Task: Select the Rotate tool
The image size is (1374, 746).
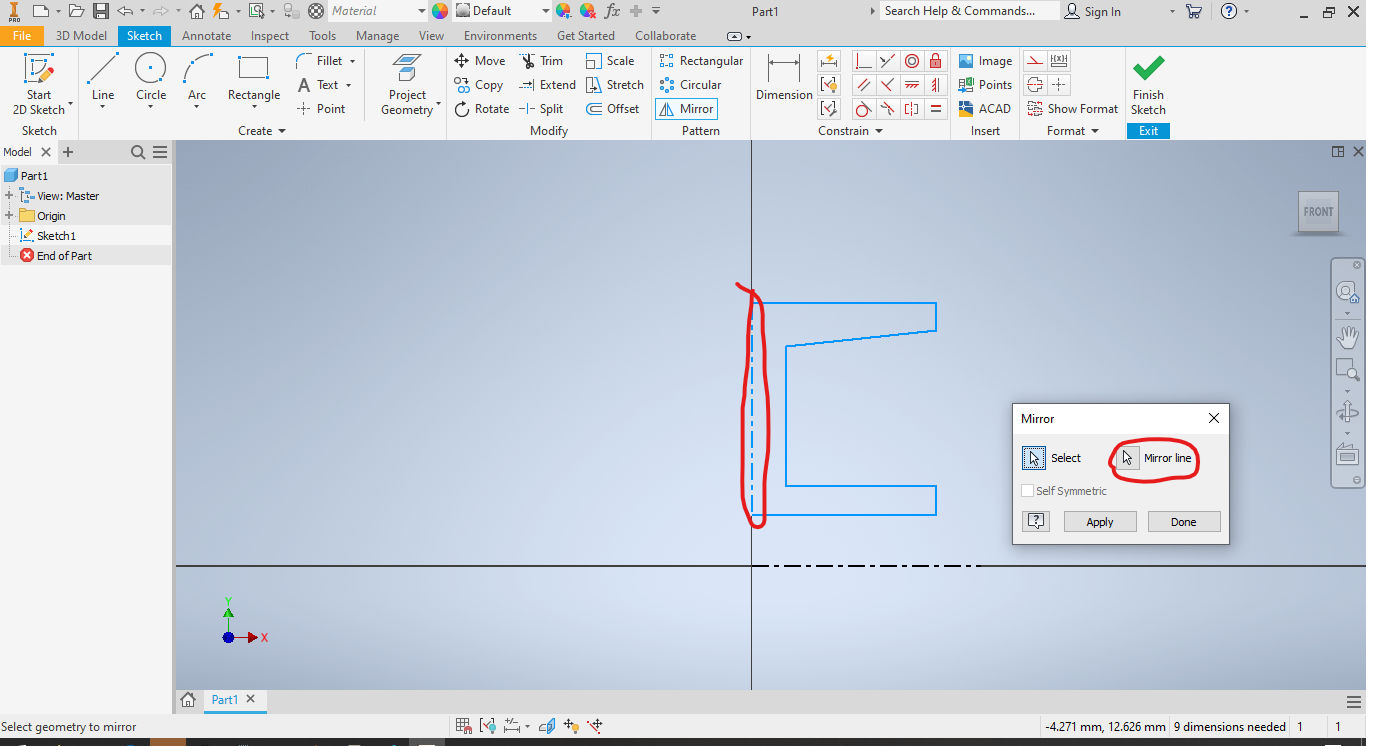Action: coord(482,109)
